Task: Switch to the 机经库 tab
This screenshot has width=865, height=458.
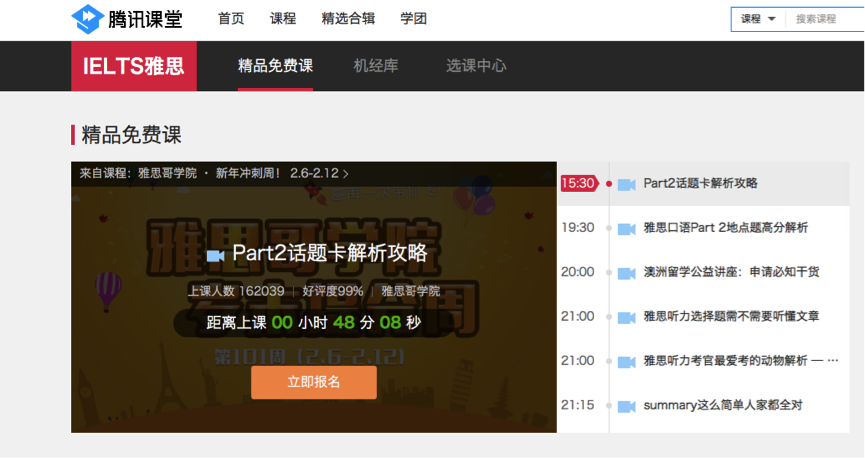Action: coord(375,66)
